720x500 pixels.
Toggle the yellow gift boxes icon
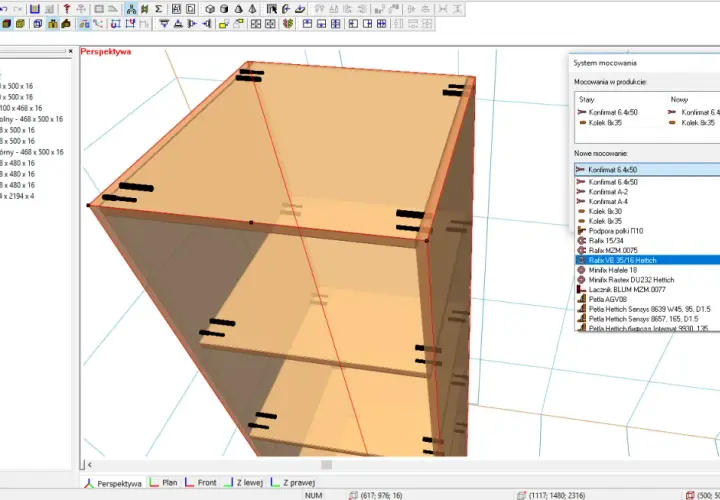click(x=52, y=24)
